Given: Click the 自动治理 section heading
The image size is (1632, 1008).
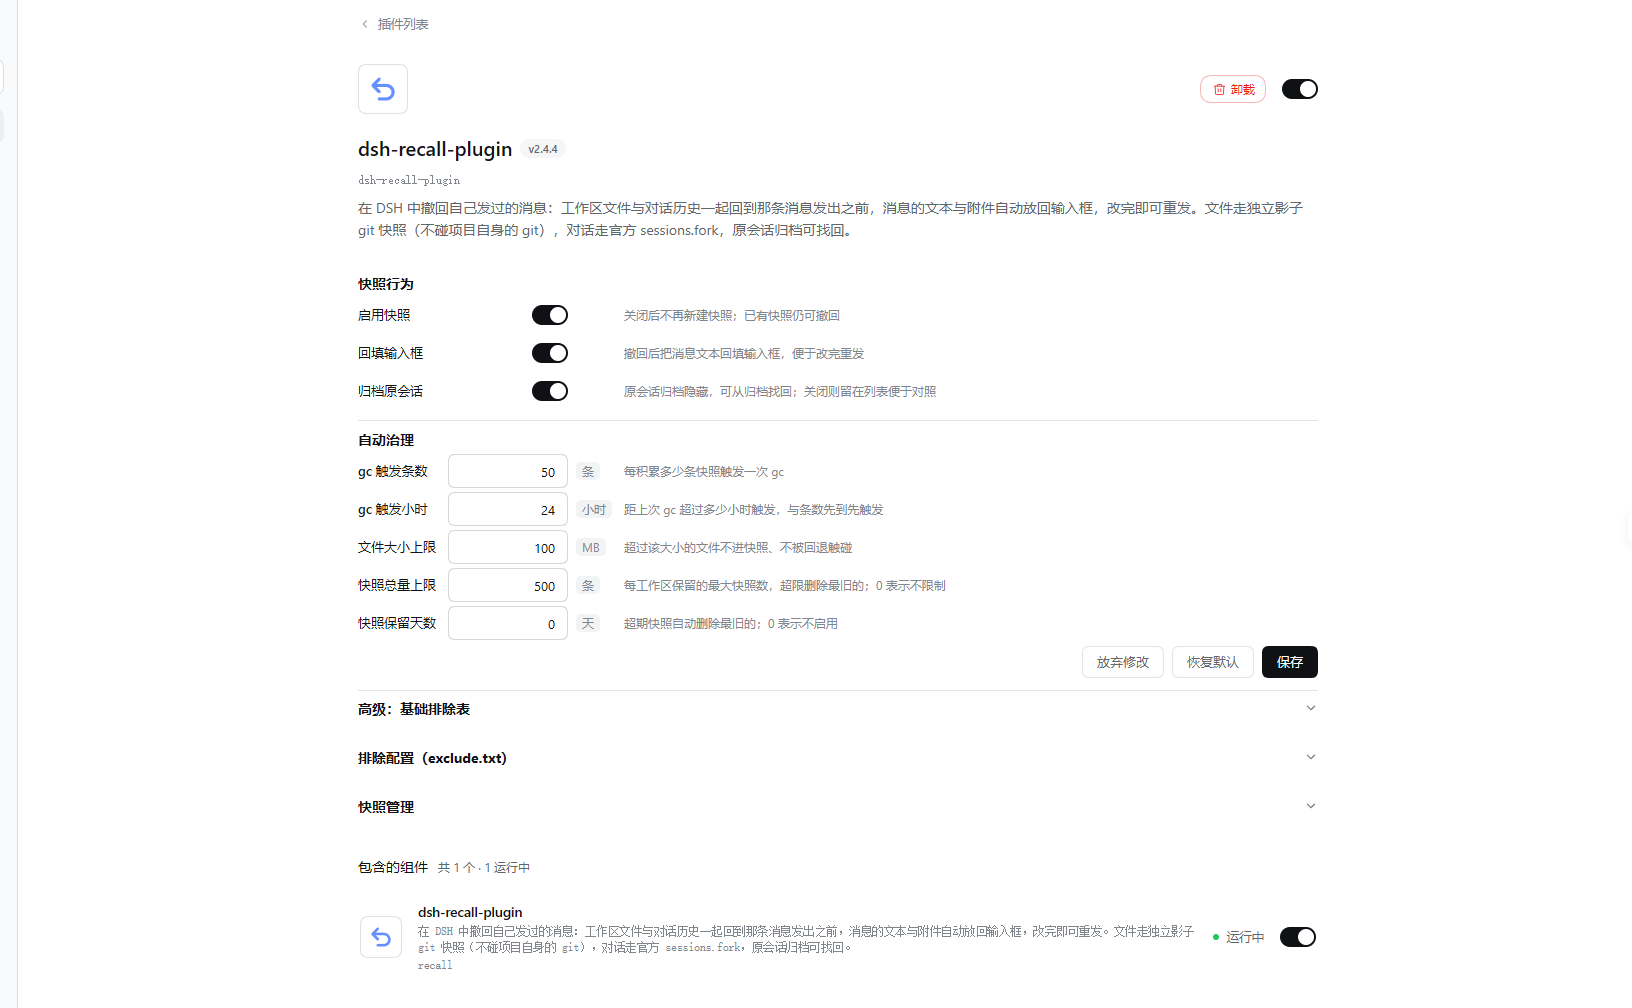Looking at the screenshot, I should [386, 440].
